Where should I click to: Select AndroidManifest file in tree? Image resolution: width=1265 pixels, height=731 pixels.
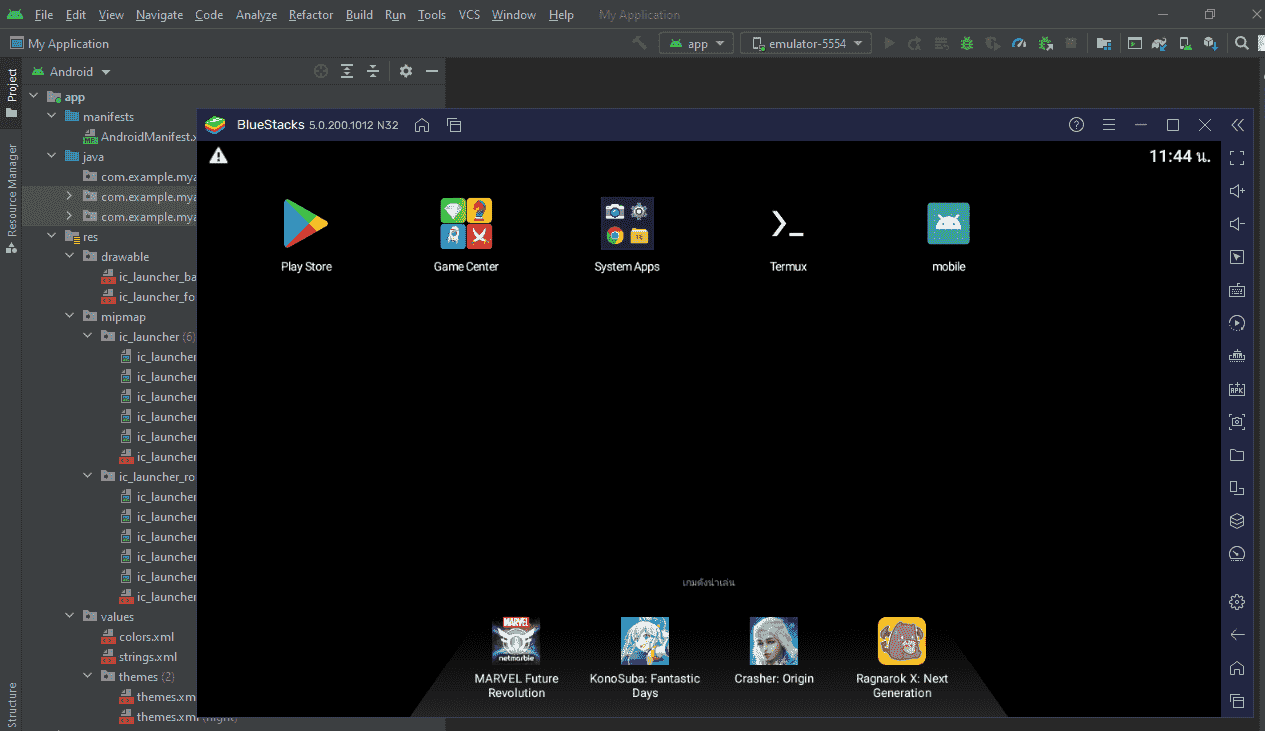click(x=140, y=137)
